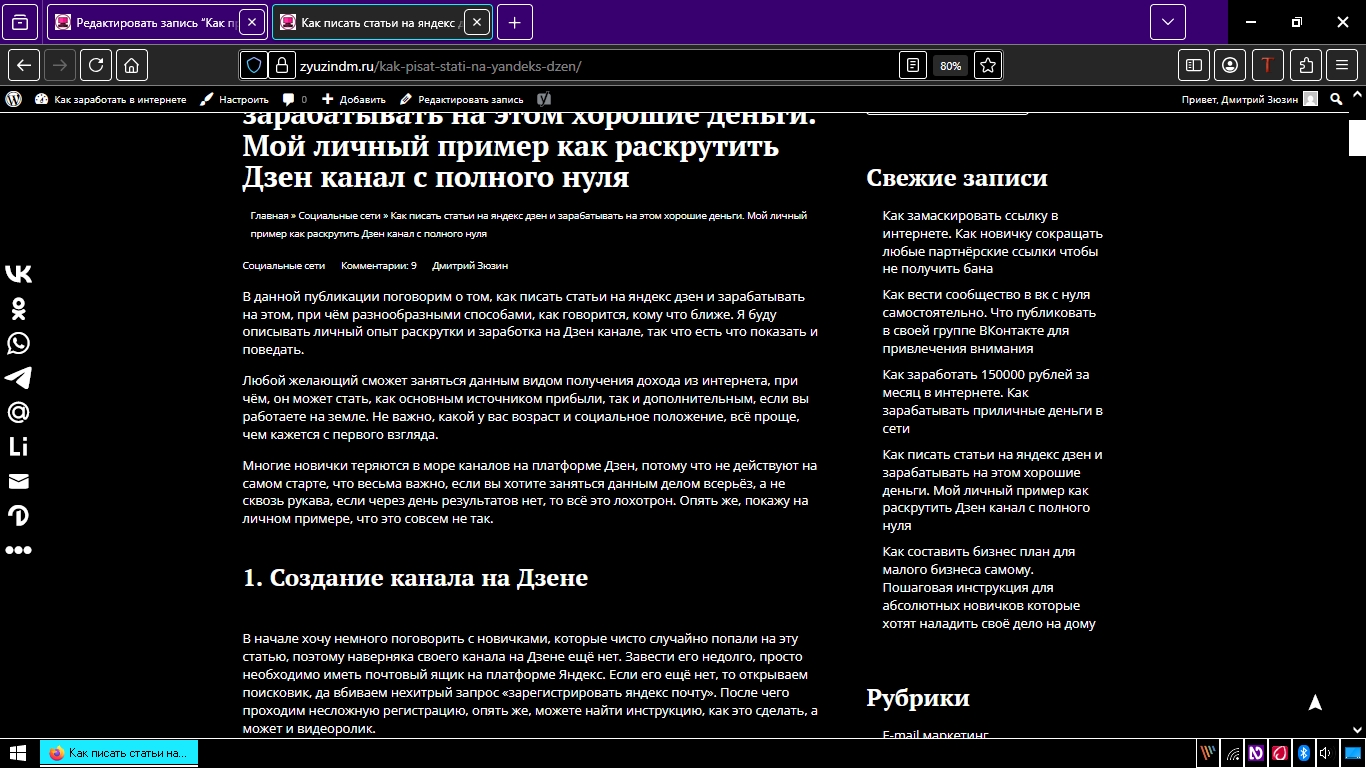Open recent post 'Как заработать 150000 рублей'
1366x768 pixels.
(992, 401)
